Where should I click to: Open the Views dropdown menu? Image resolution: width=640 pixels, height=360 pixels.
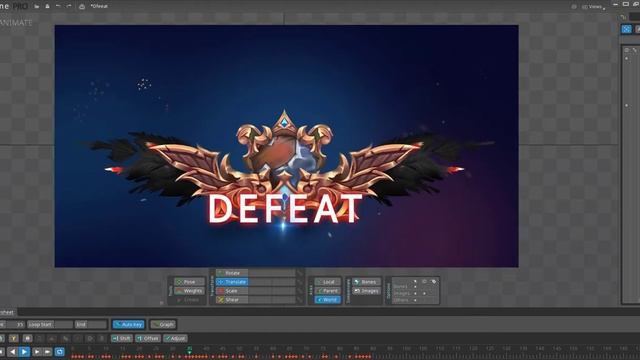point(594,7)
